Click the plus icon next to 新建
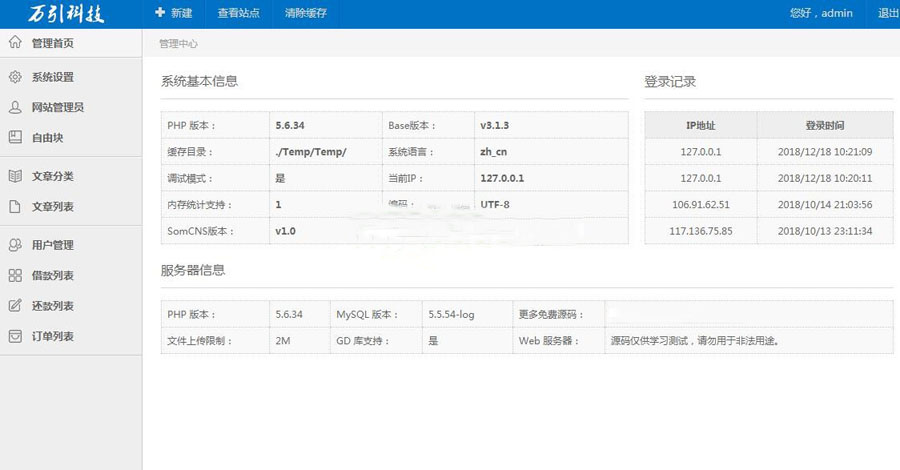Viewport: 900px width, 470px height. (160, 14)
